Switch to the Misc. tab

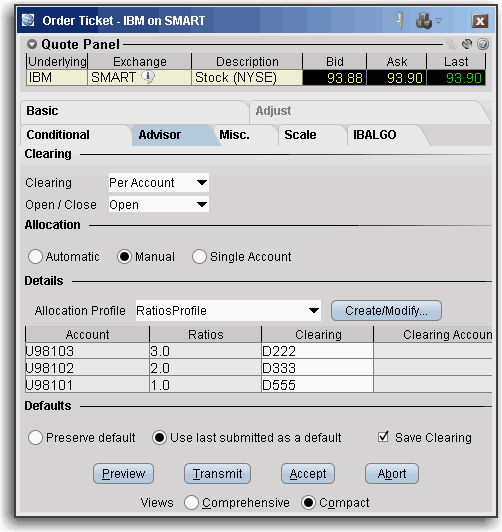pos(247,135)
